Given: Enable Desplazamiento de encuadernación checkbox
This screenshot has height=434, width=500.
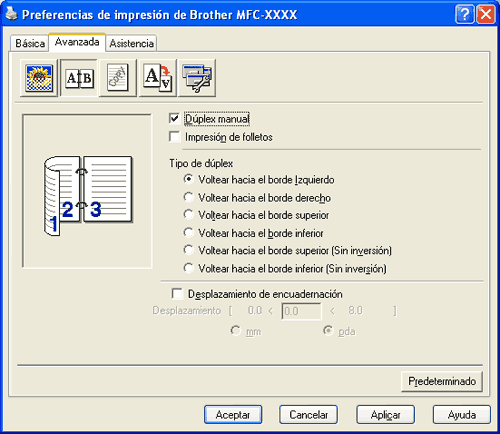Looking at the screenshot, I should click(177, 294).
